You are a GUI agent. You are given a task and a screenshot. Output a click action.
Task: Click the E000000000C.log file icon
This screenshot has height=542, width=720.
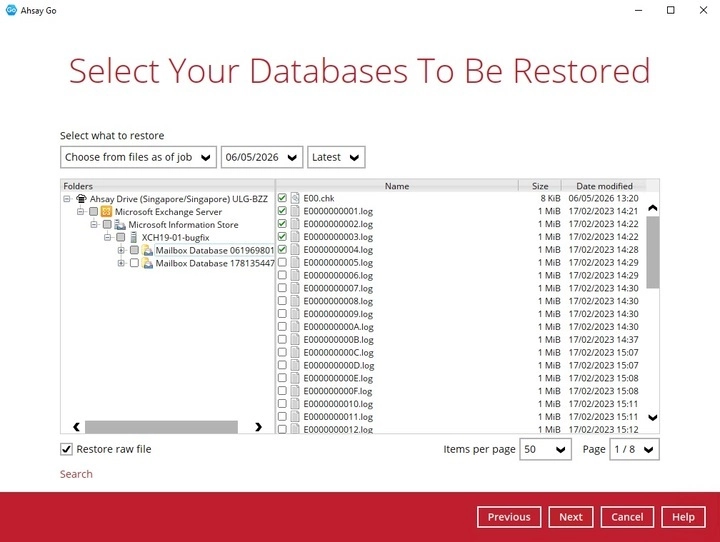point(295,353)
